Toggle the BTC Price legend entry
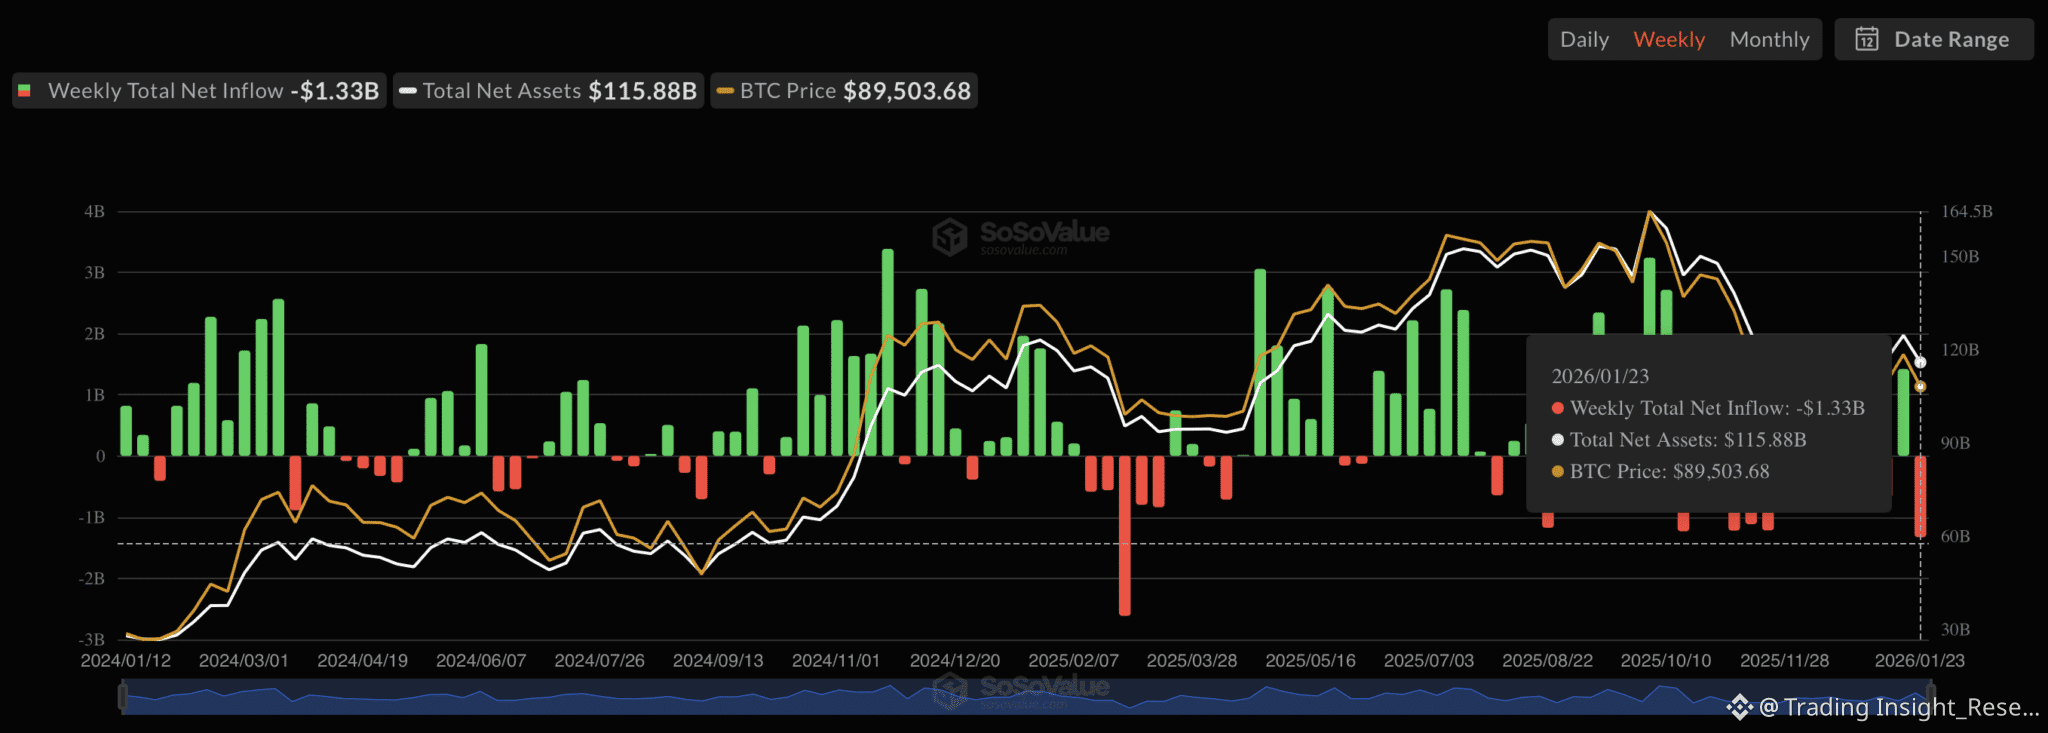The height and width of the screenshot is (733, 2048). [x=845, y=91]
